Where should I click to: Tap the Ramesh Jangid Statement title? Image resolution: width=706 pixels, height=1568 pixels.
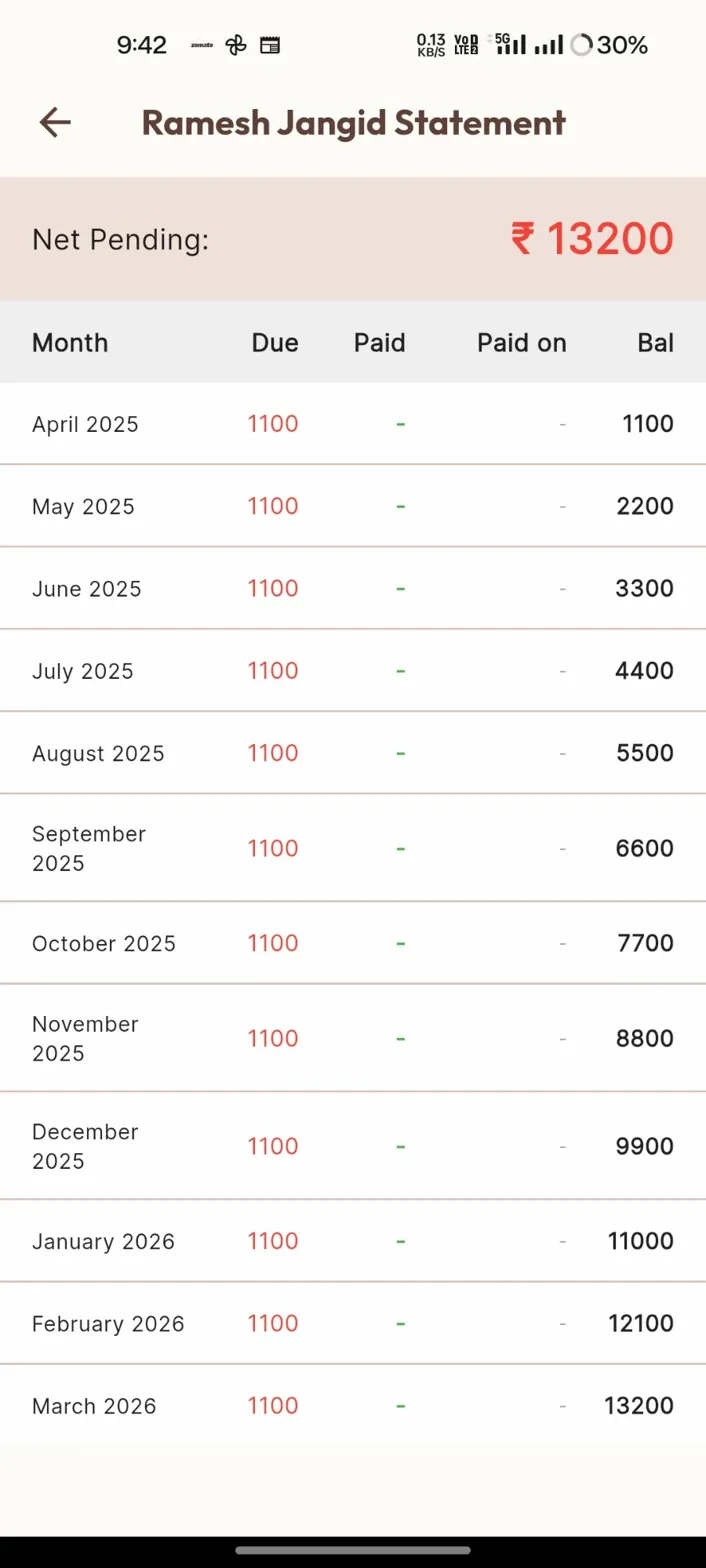pyautogui.click(x=354, y=122)
